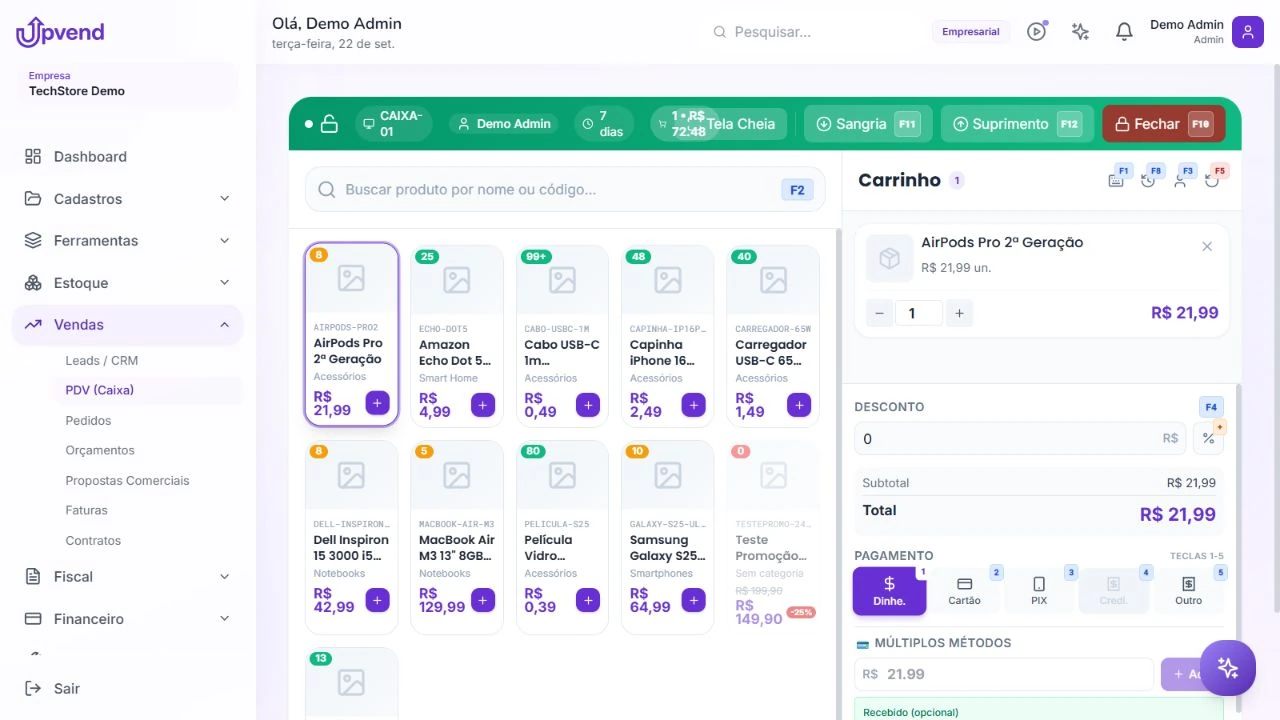Collapse the Vendas section

click(x=128, y=325)
